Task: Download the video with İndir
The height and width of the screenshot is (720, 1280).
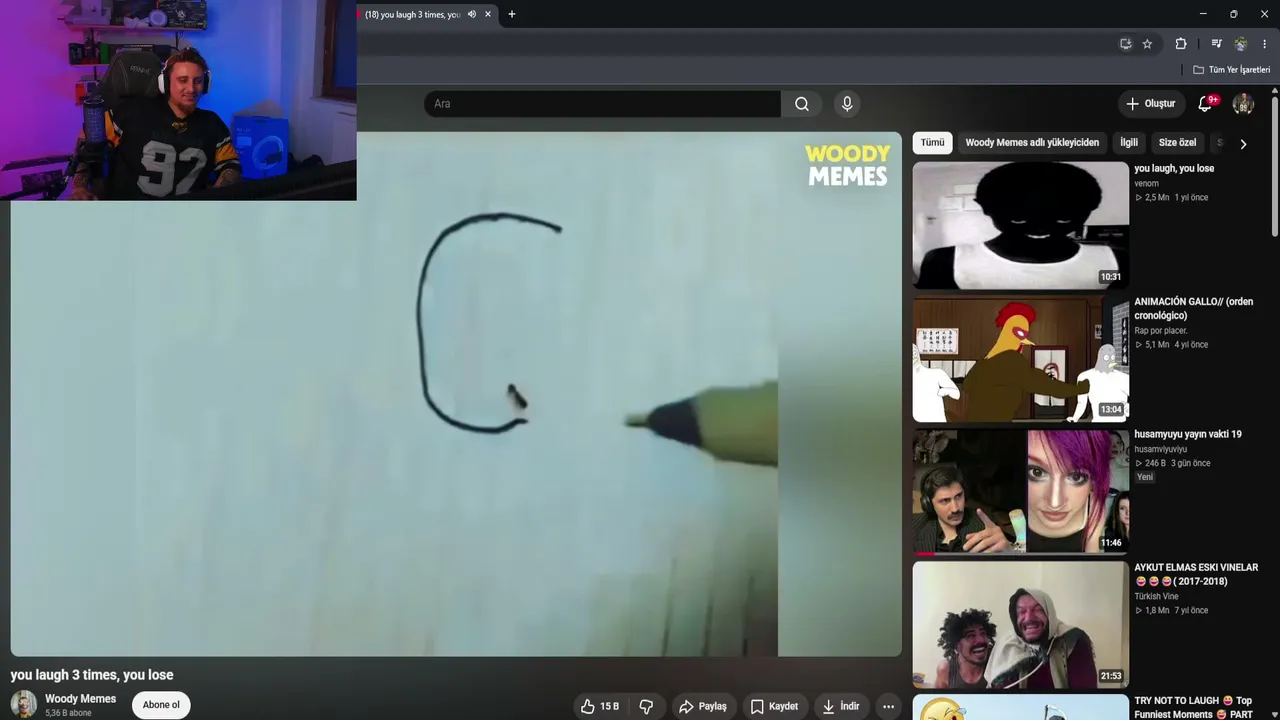Action: [840, 706]
